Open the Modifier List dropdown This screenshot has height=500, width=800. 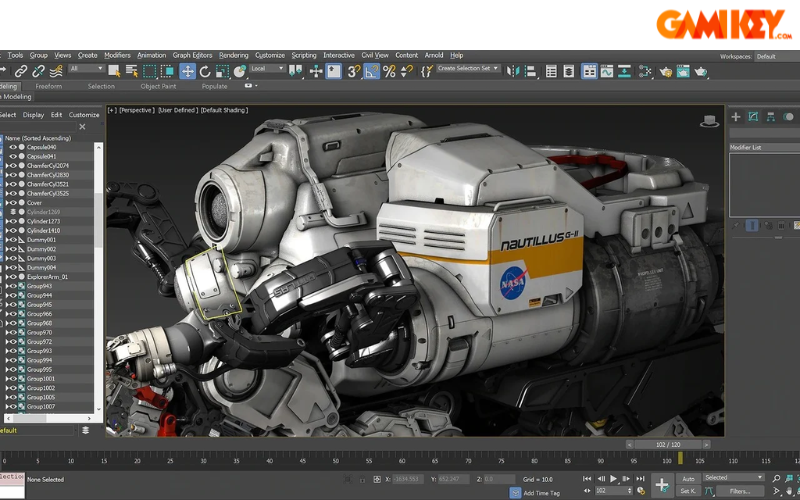pos(764,147)
